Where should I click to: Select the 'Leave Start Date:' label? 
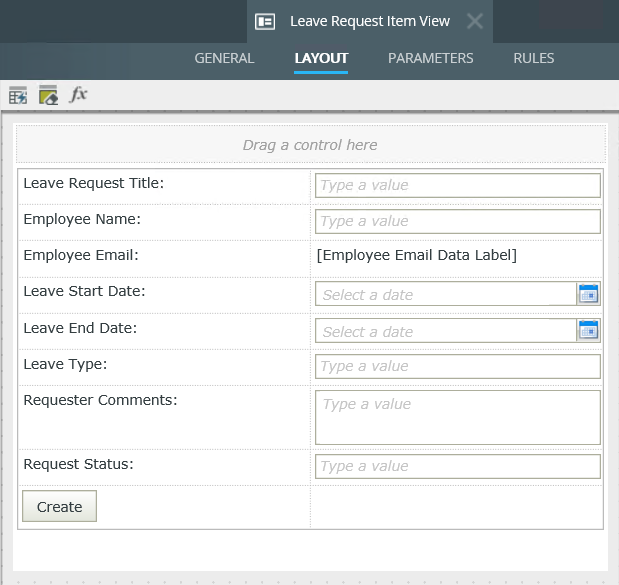point(84,291)
